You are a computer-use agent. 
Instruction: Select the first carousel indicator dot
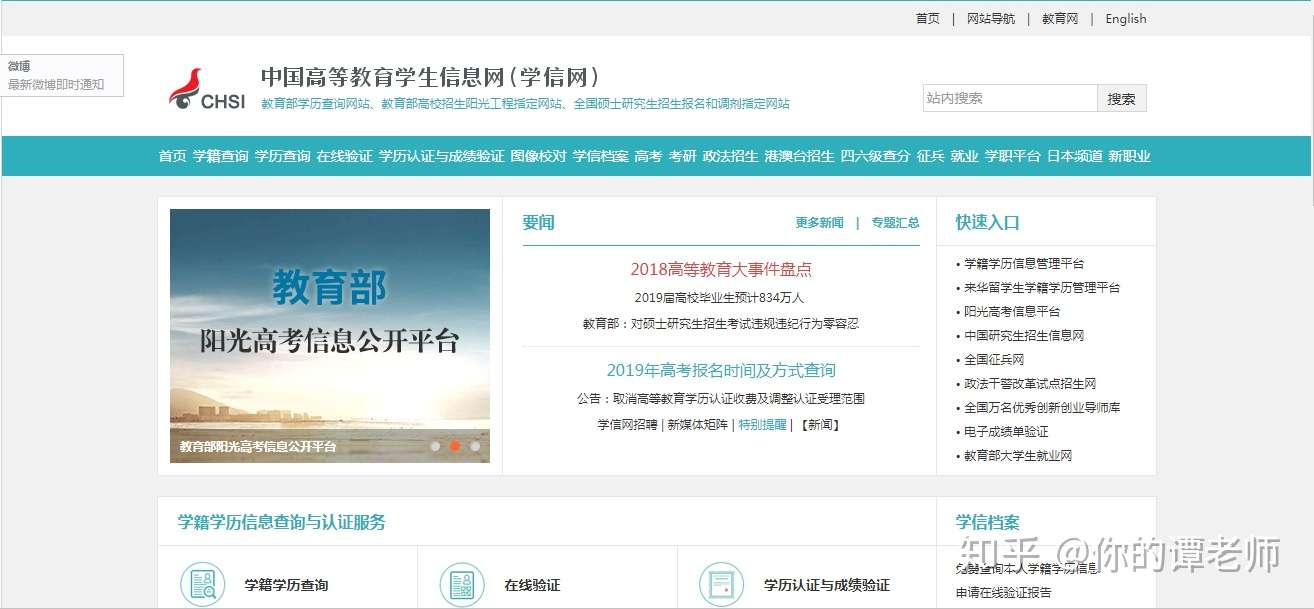point(436,444)
